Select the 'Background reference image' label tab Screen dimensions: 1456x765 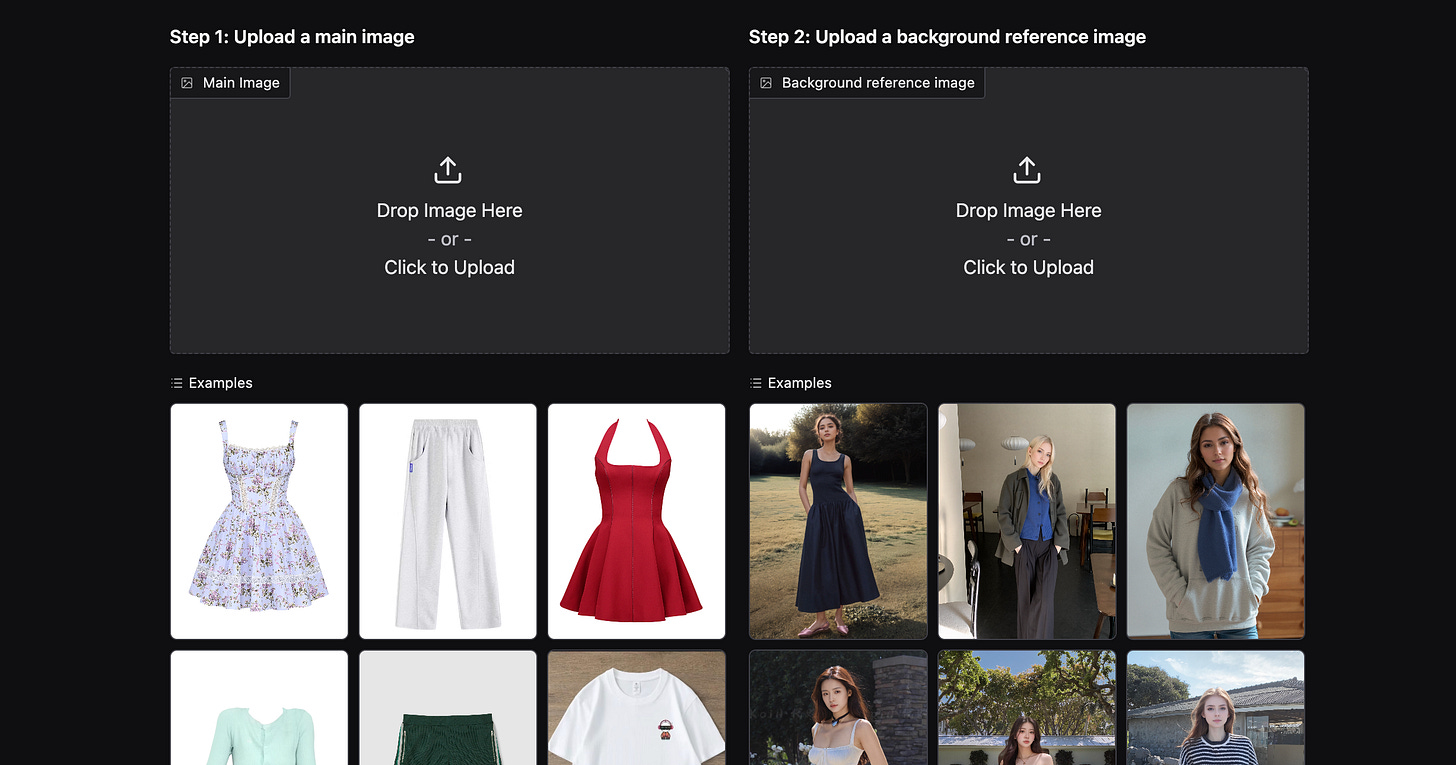point(867,83)
